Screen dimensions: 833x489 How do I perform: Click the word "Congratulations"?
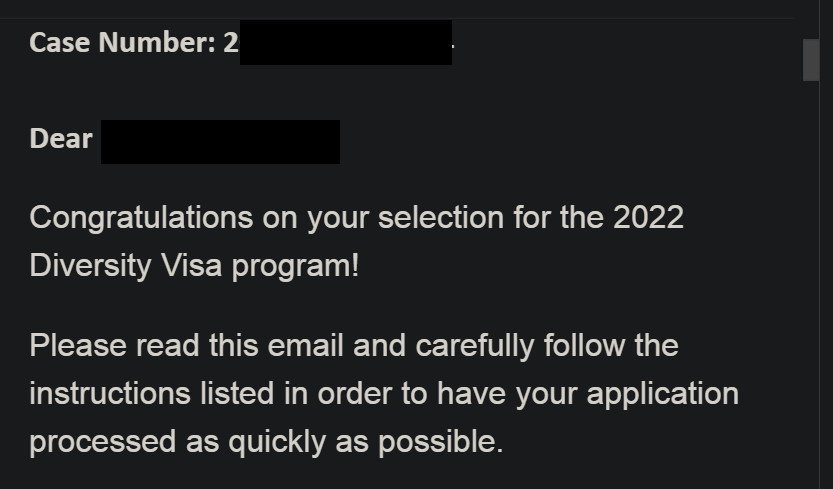127,218
